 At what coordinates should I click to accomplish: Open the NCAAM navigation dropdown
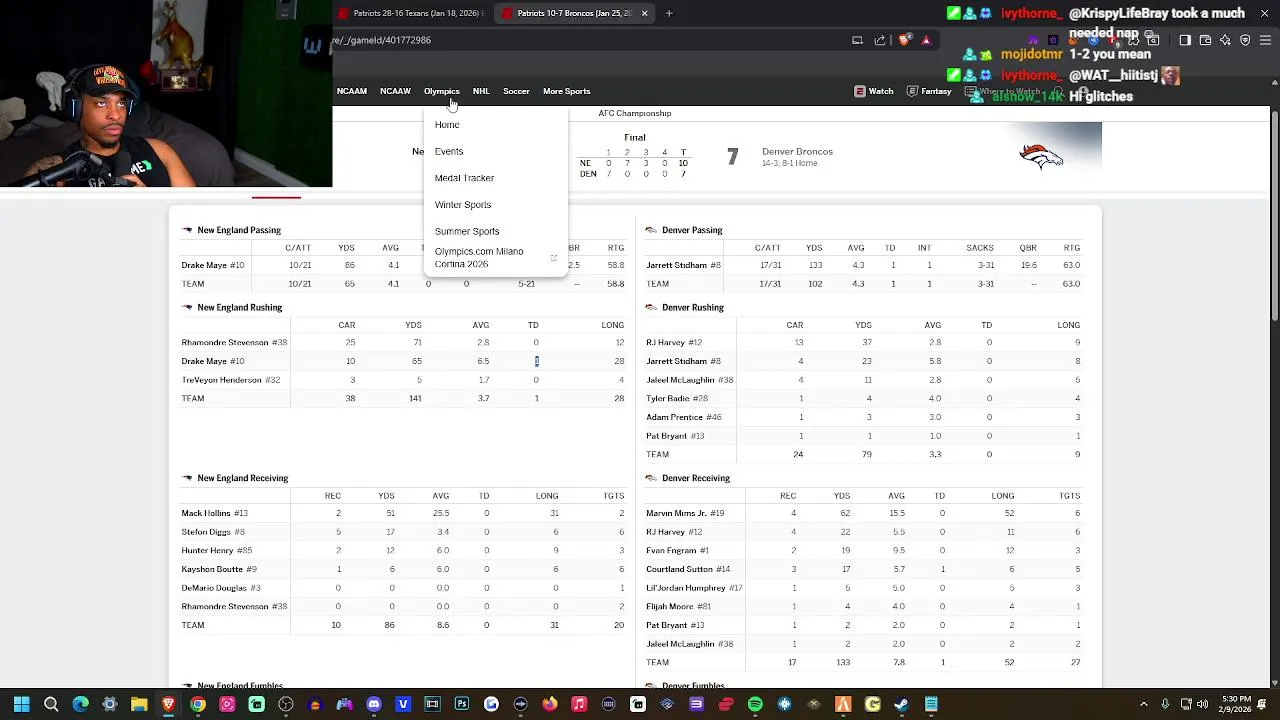tap(352, 91)
